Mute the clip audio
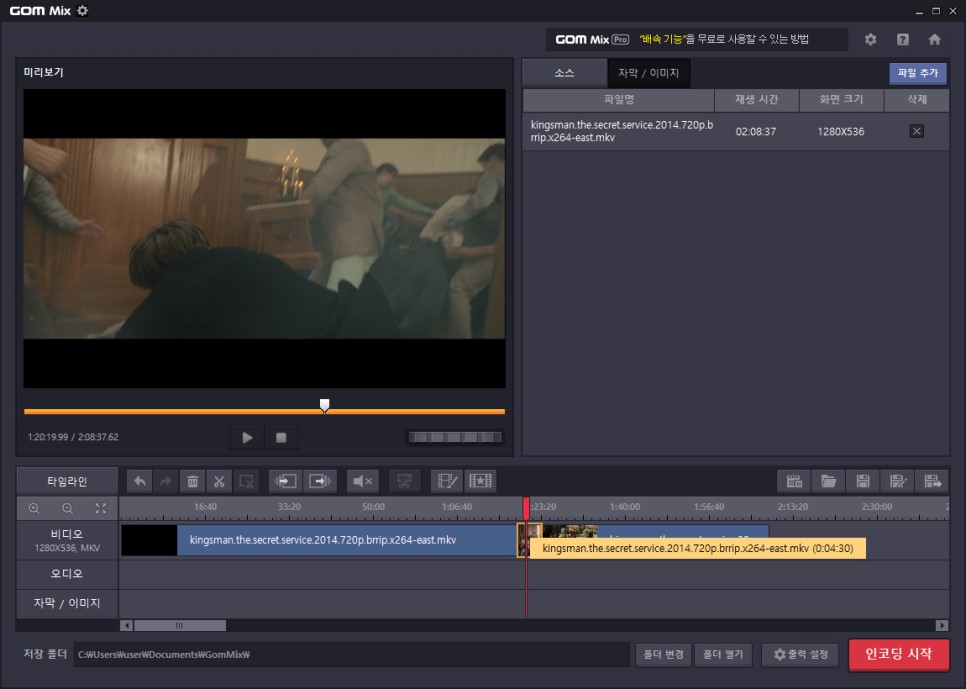This screenshot has height=689, width=966. pos(363,481)
